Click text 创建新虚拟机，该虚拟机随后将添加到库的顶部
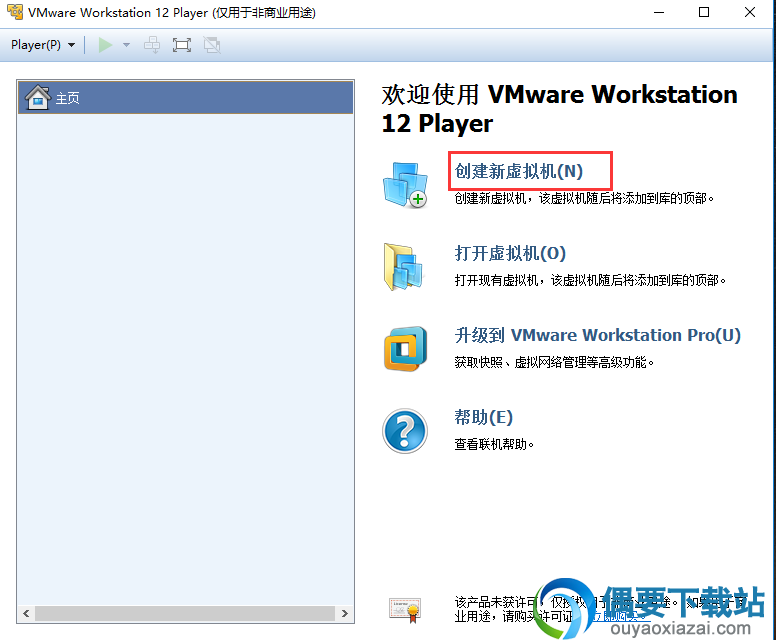776x640 pixels. tap(584, 198)
